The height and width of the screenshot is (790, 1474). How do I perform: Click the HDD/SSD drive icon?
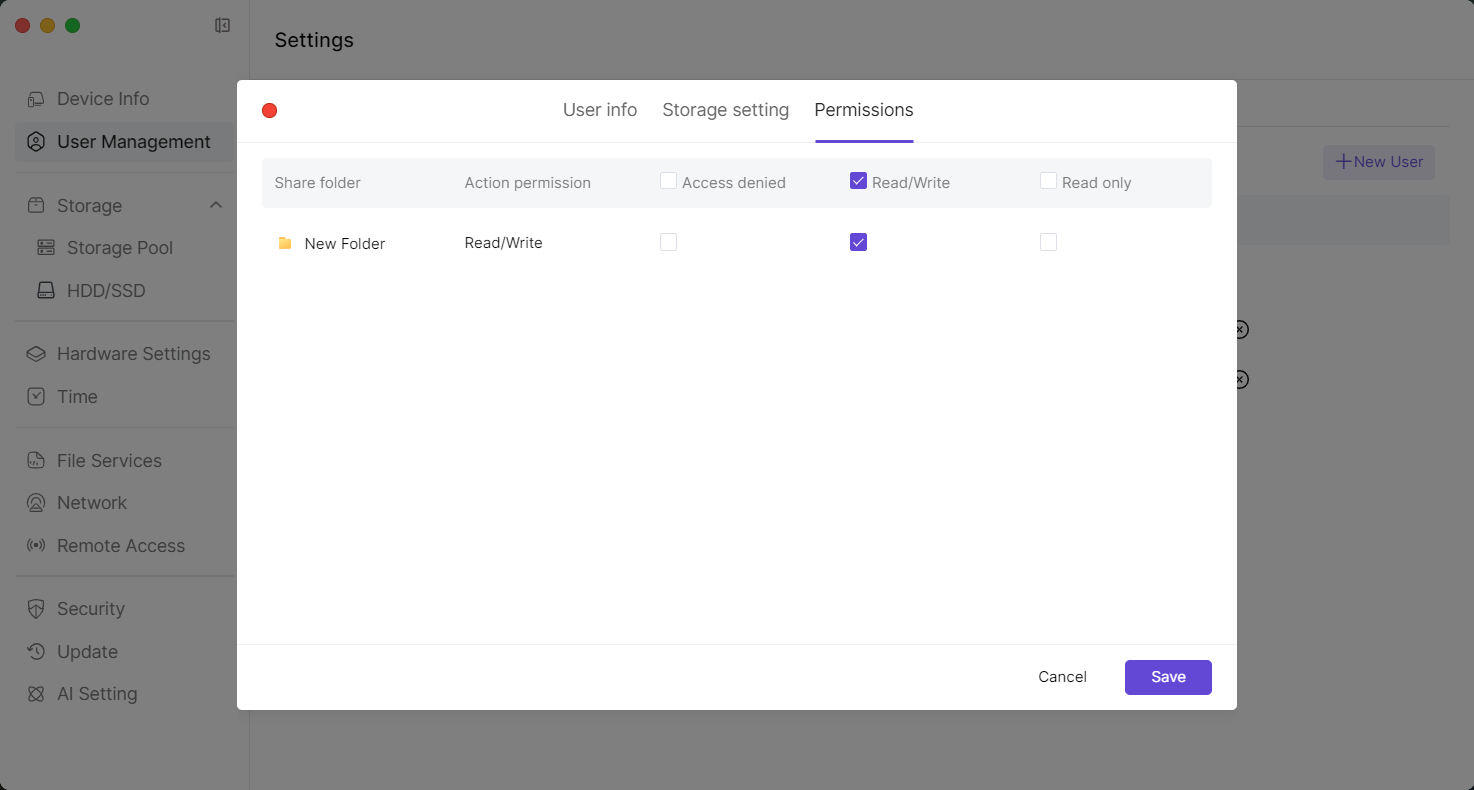46,291
